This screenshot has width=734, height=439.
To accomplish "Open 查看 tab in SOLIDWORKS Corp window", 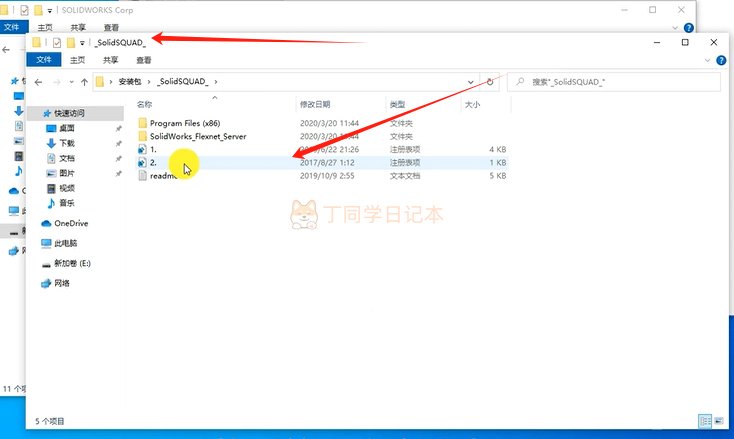I will [111, 28].
